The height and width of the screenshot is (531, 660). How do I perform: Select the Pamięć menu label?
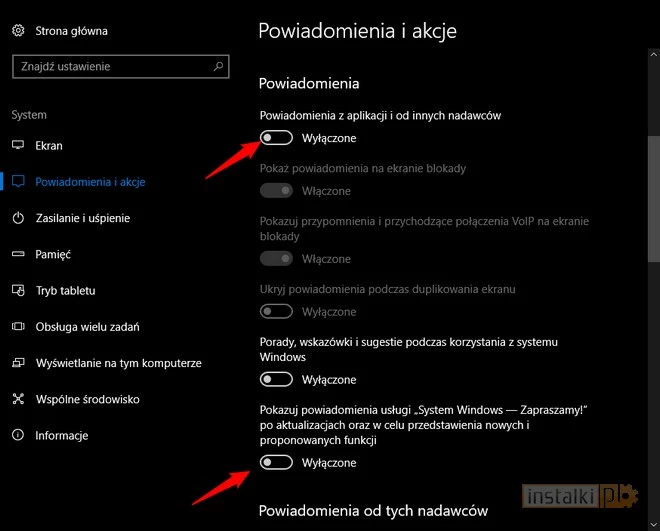(x=53, y=254)
